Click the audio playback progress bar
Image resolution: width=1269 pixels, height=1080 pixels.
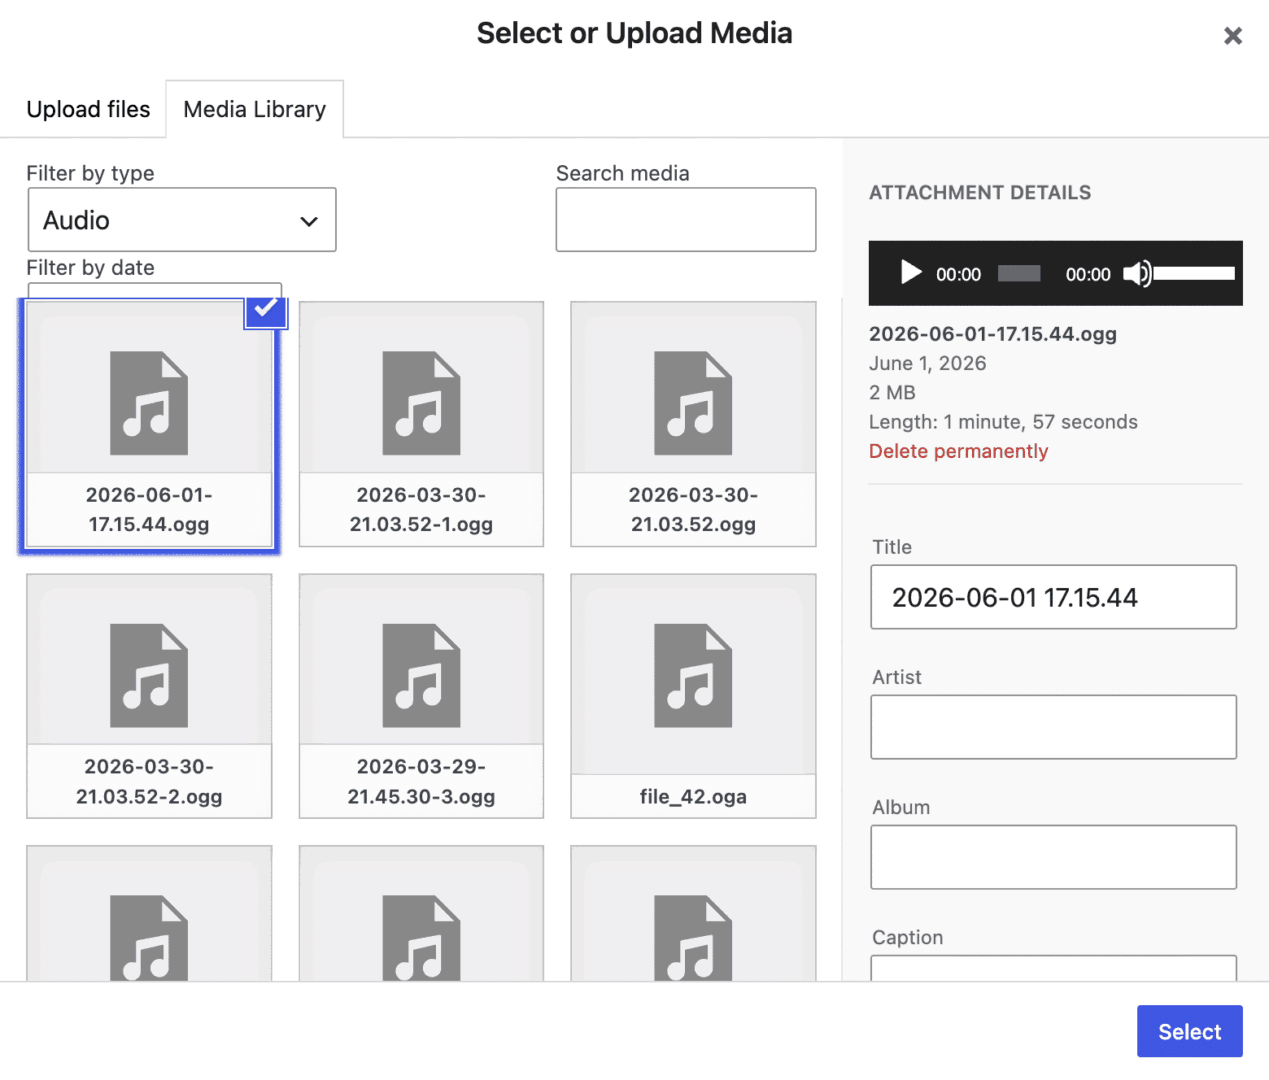[1019, 273]
